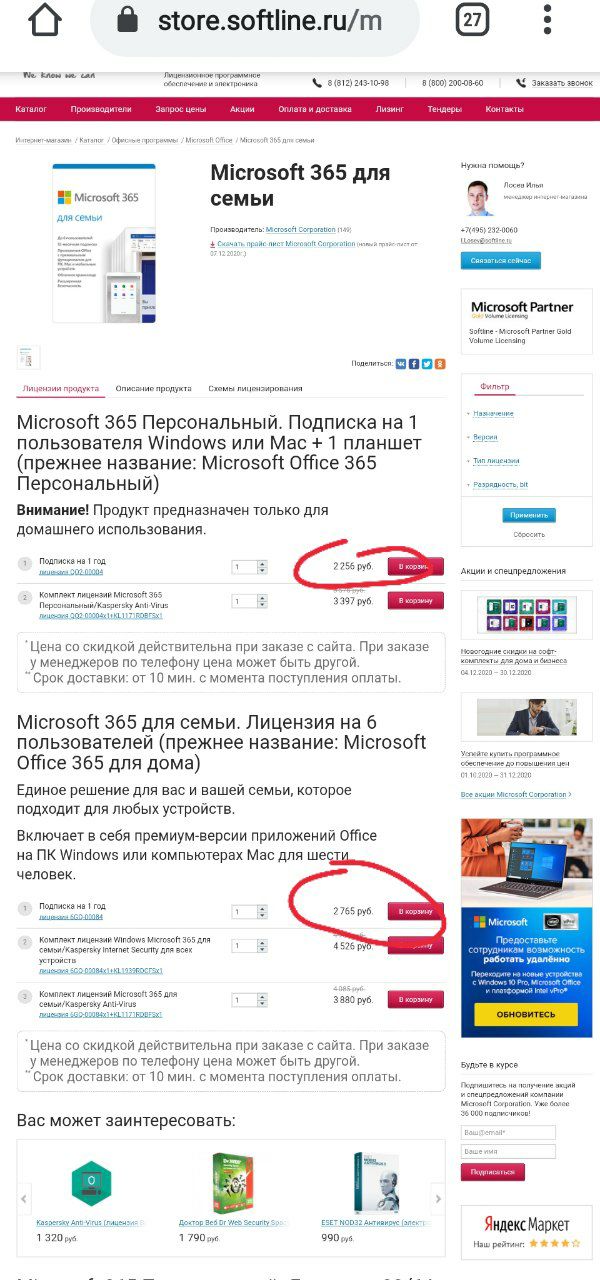Tap the browser home icon
This screenshot has width=600, height=1280.
(x=46, y=19)
